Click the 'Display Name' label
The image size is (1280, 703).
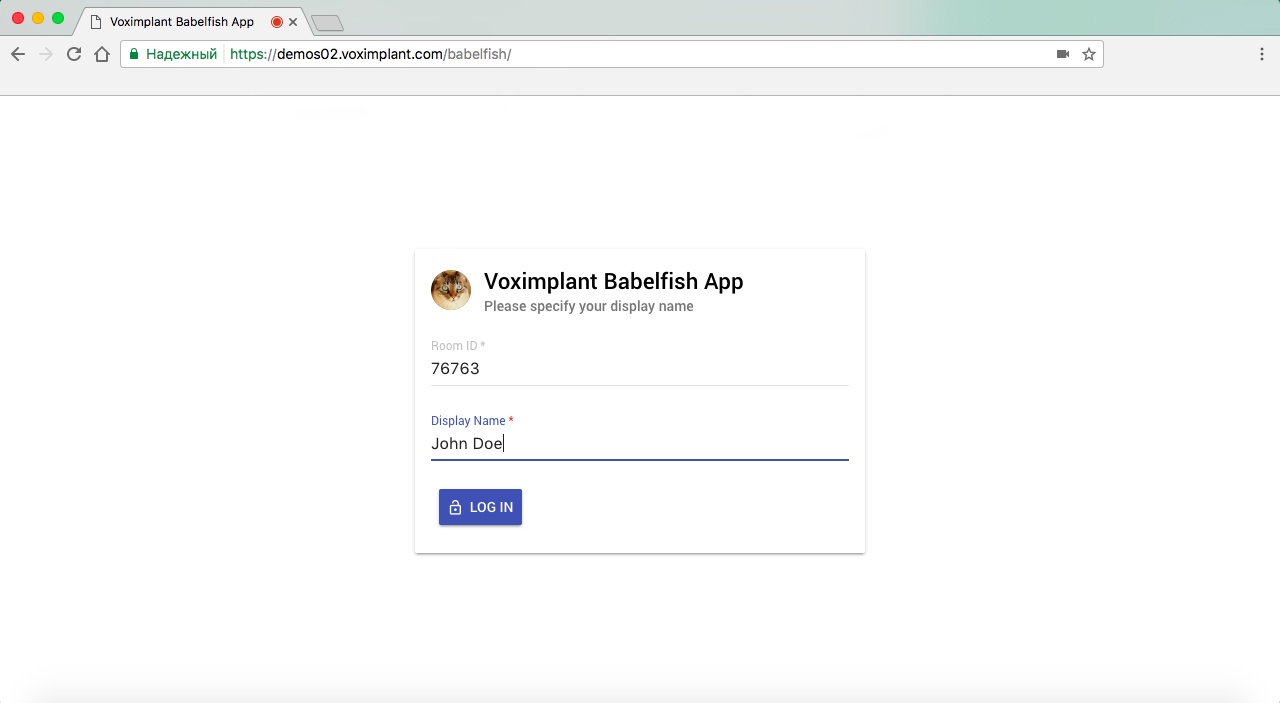point(472,421)
